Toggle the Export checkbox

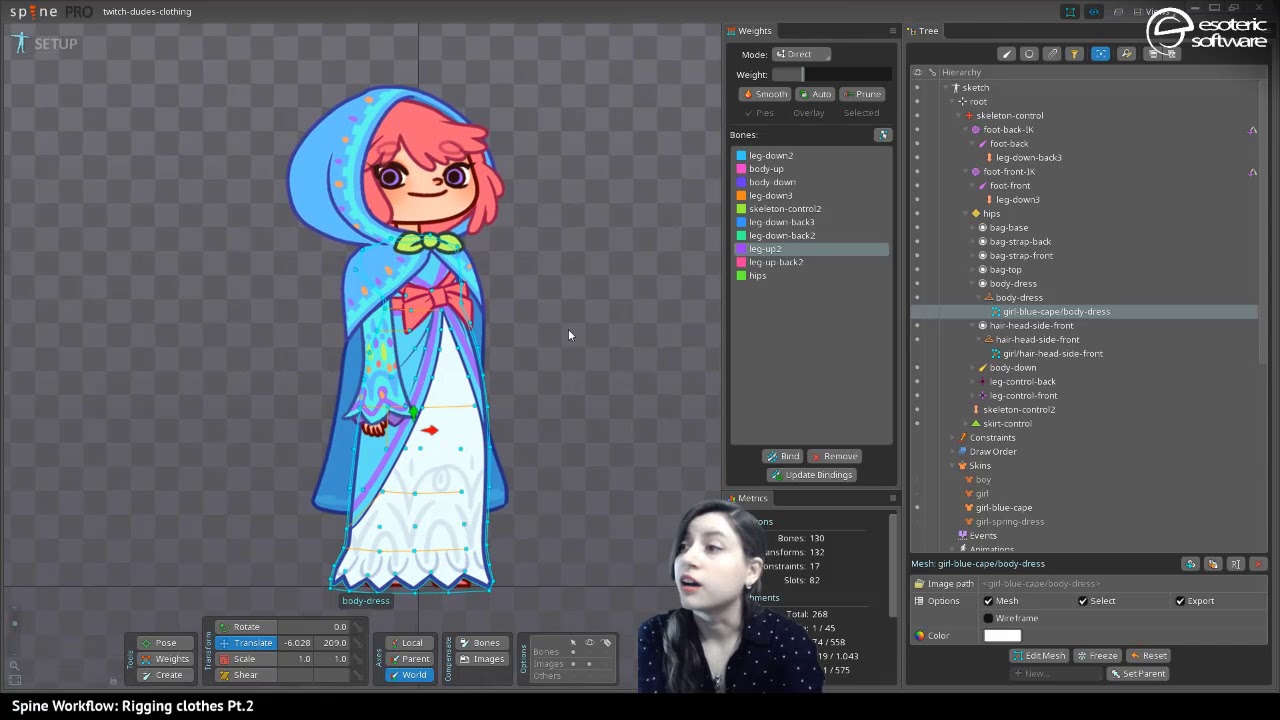[1180, 601]
